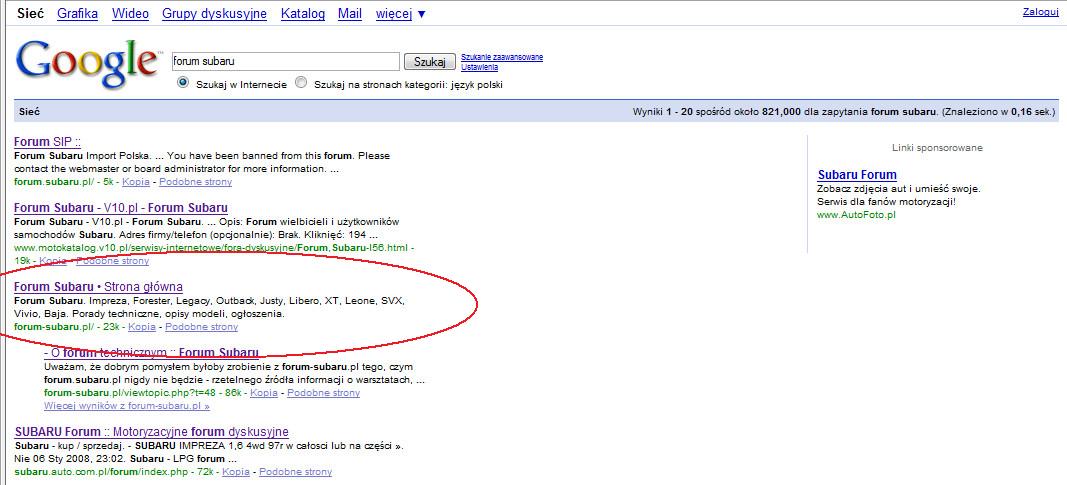Open 'SUBARU Forum :: Motoryzacyjne forum dyskusyjne' result
This screenshot has height=485, width=1067.
point(151,432)
